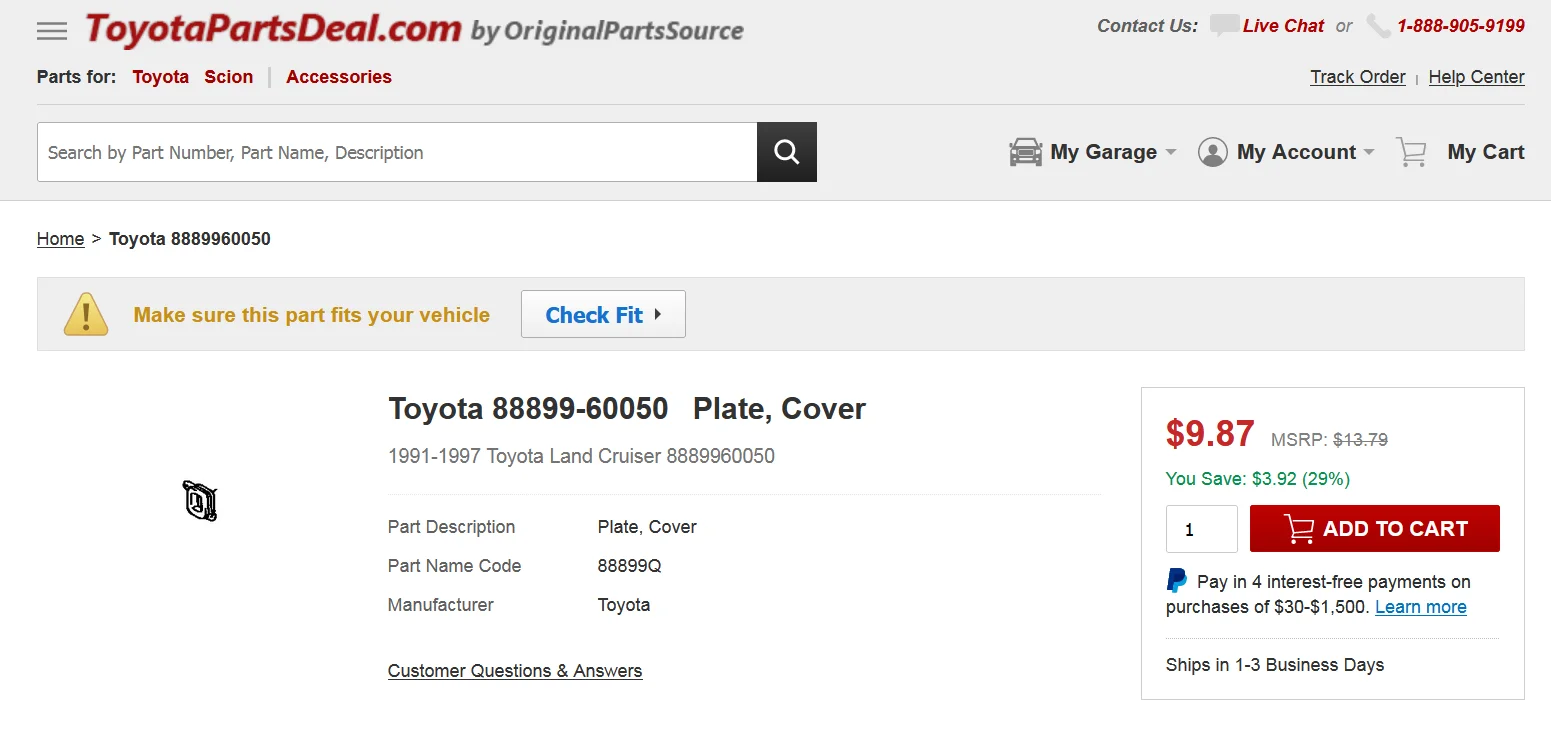Click the PayPal logo icon
1551x729 pixels.
point(1177,581)
